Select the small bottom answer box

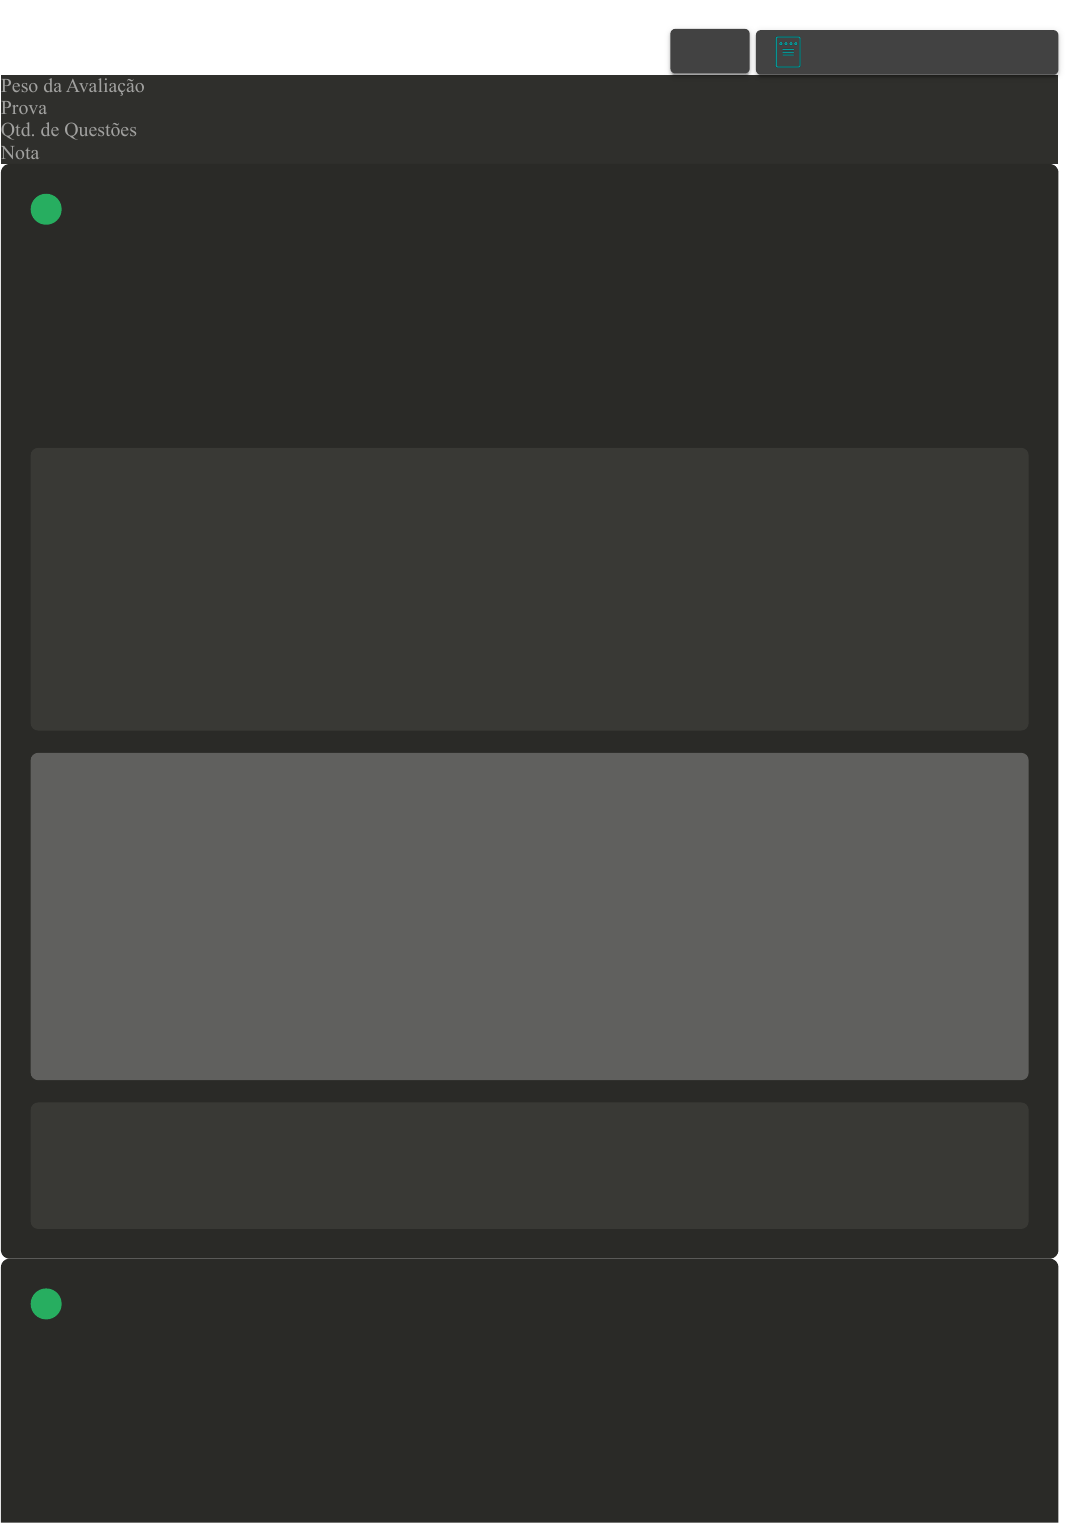point(529,1165)
